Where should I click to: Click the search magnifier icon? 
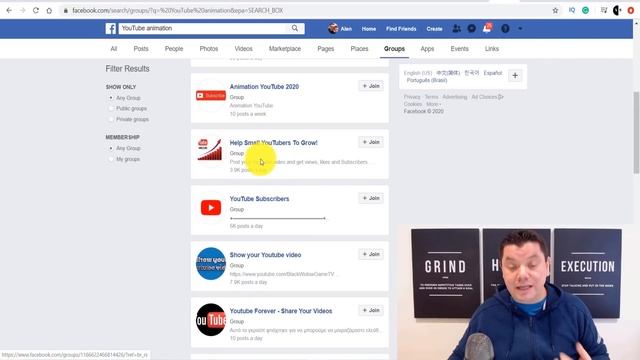[x=295, y=28]
